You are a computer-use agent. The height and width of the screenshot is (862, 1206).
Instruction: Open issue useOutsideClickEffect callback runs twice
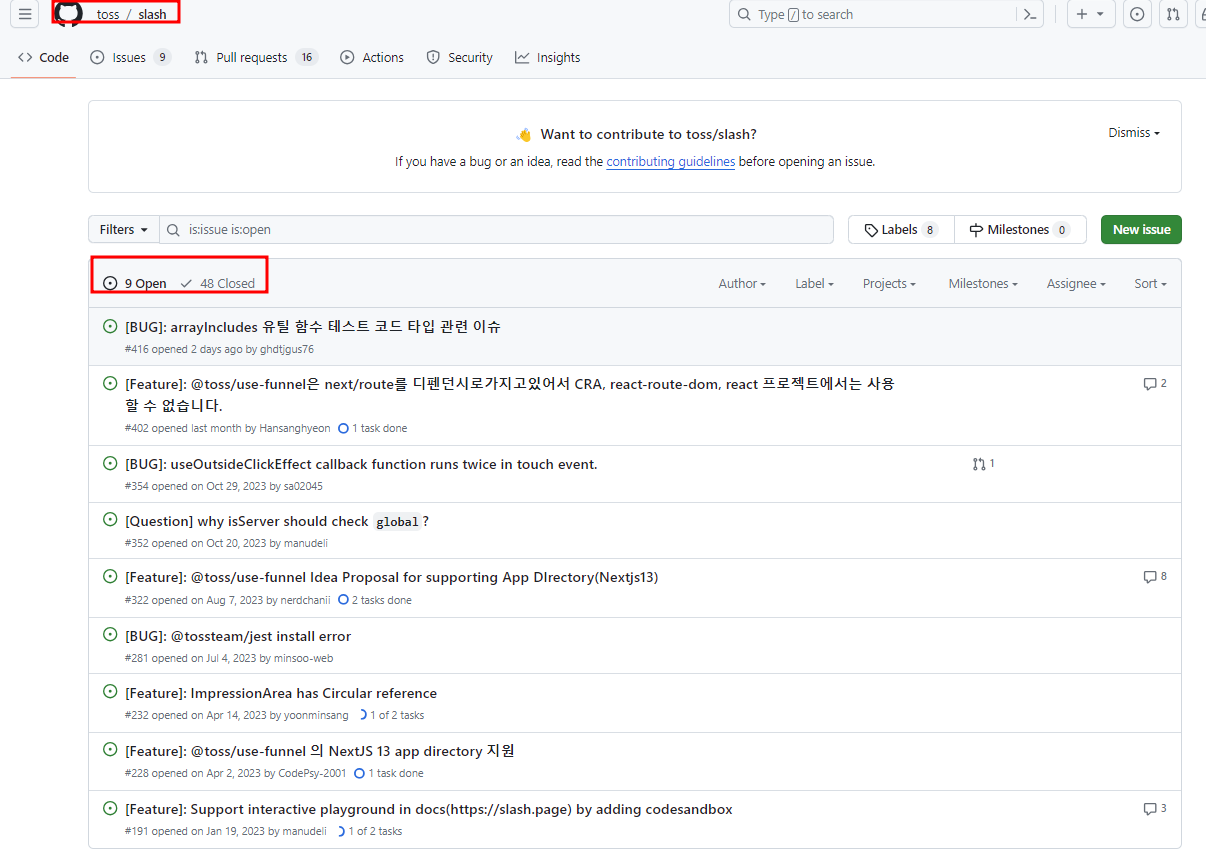click(361, 464)
